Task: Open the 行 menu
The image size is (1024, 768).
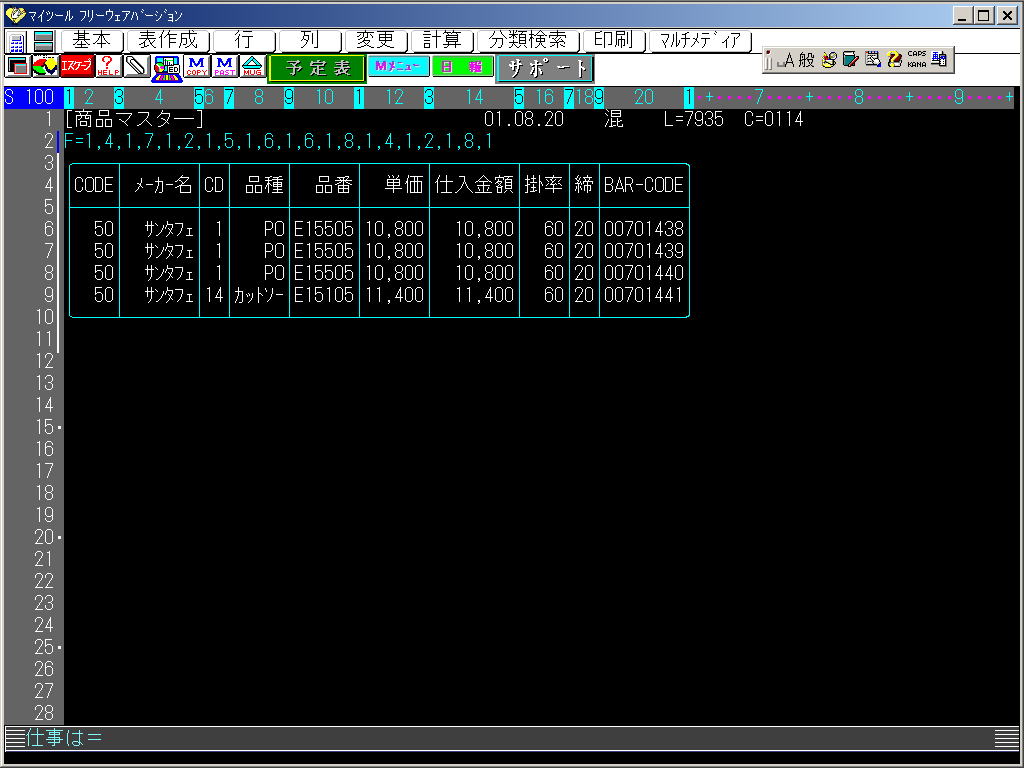Action: 244,40
